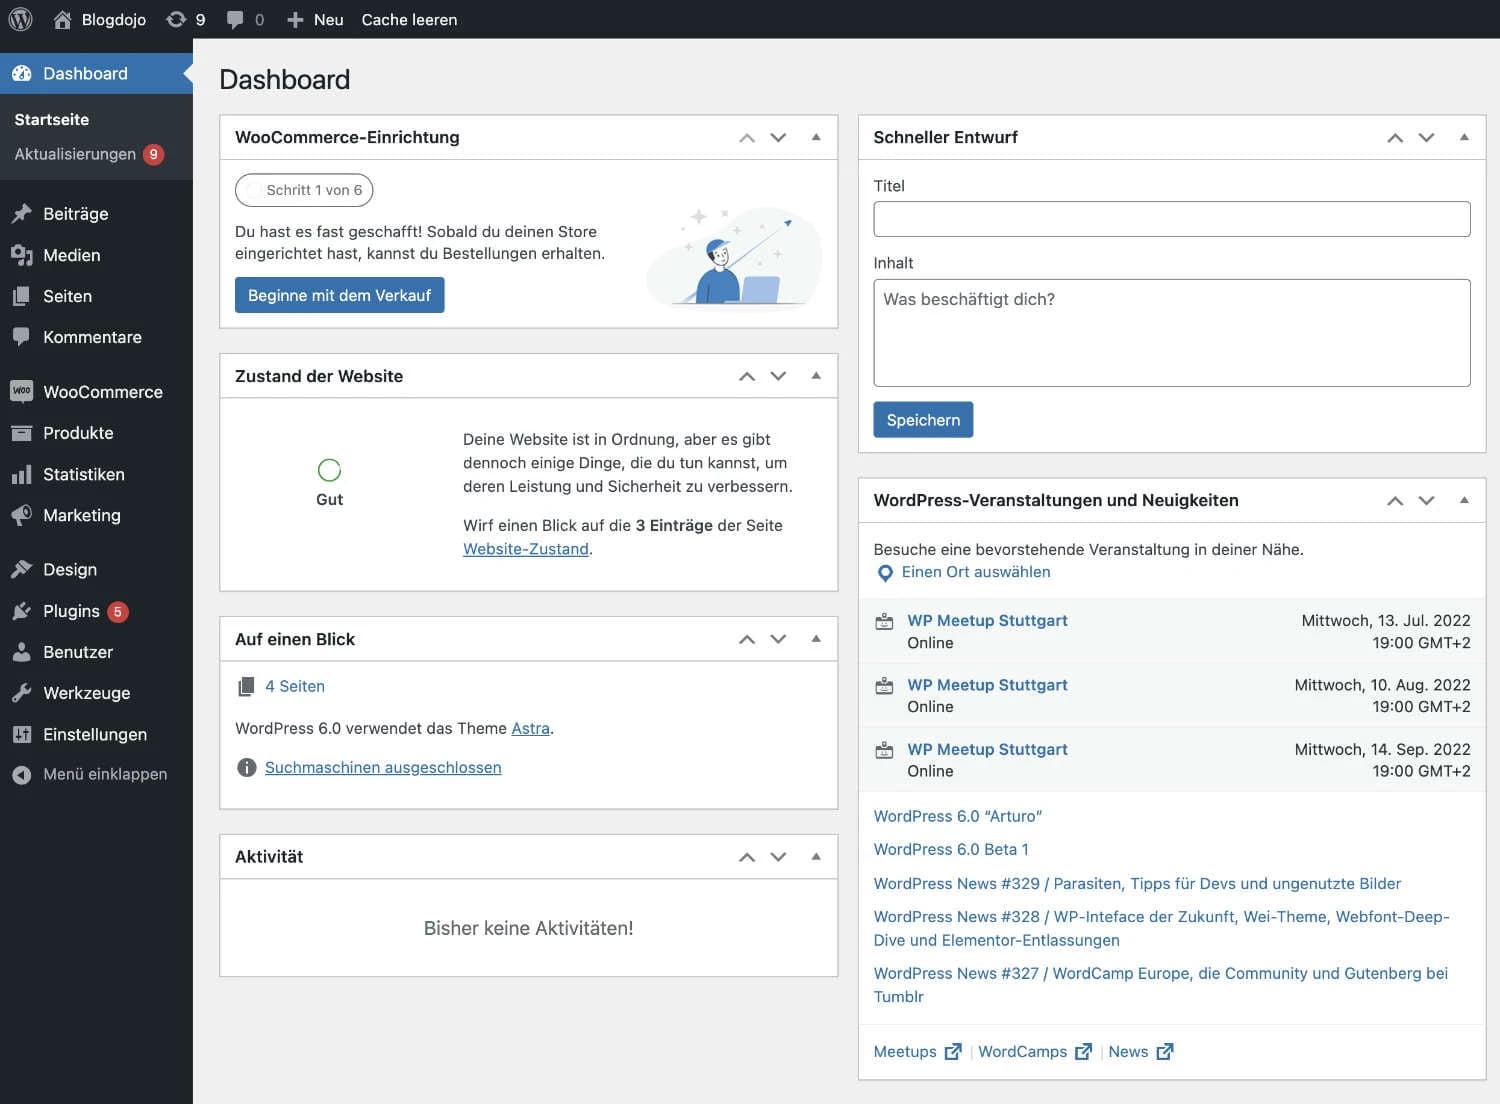Select the Design paintbrush icon

[22, 568]
